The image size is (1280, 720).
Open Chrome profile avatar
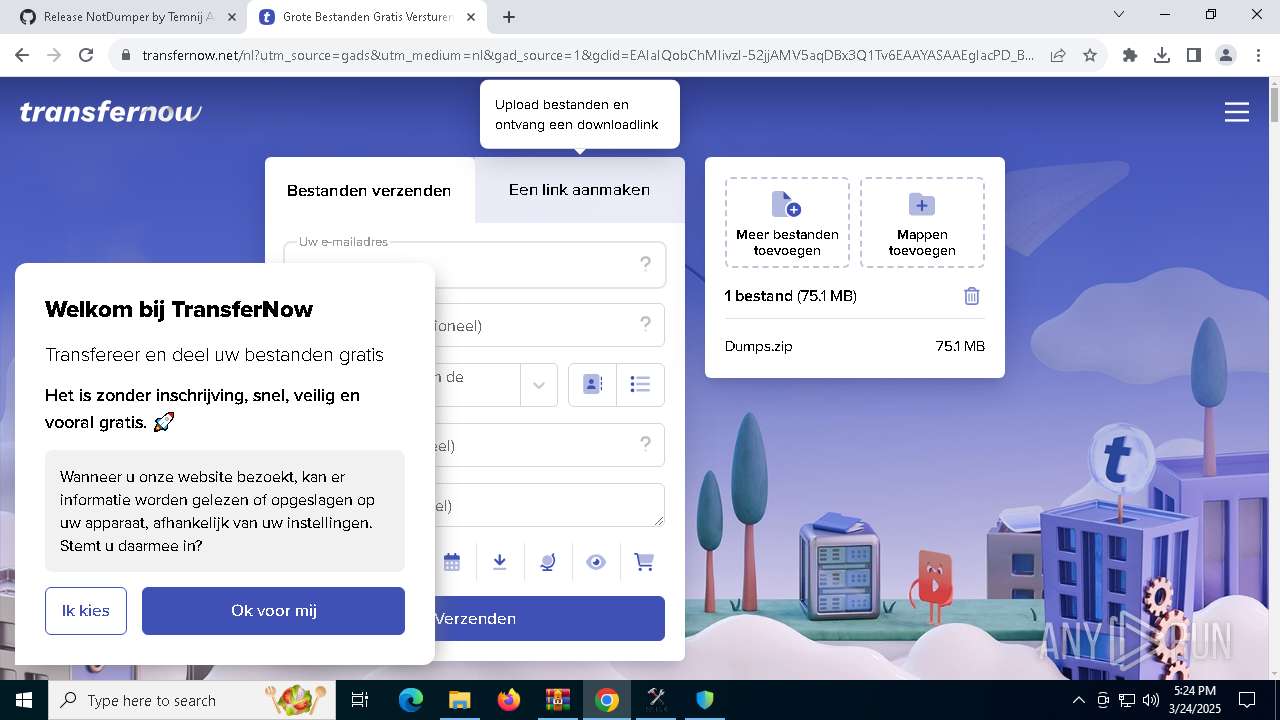(x=1226, y=55)
